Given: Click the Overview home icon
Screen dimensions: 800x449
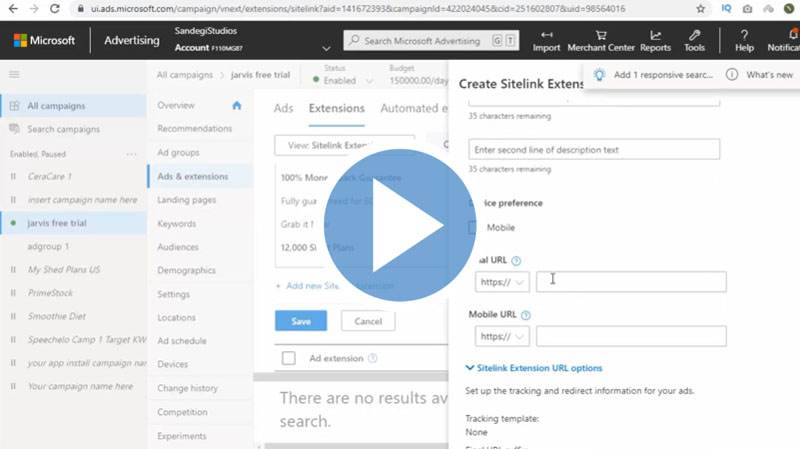Looking at the screenshot, I should point(237,105).
